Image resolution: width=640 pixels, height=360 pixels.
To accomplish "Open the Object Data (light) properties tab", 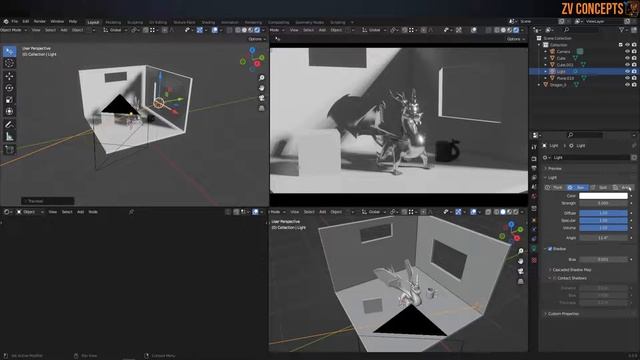I will pyautogui.click(x=534, y=249).
